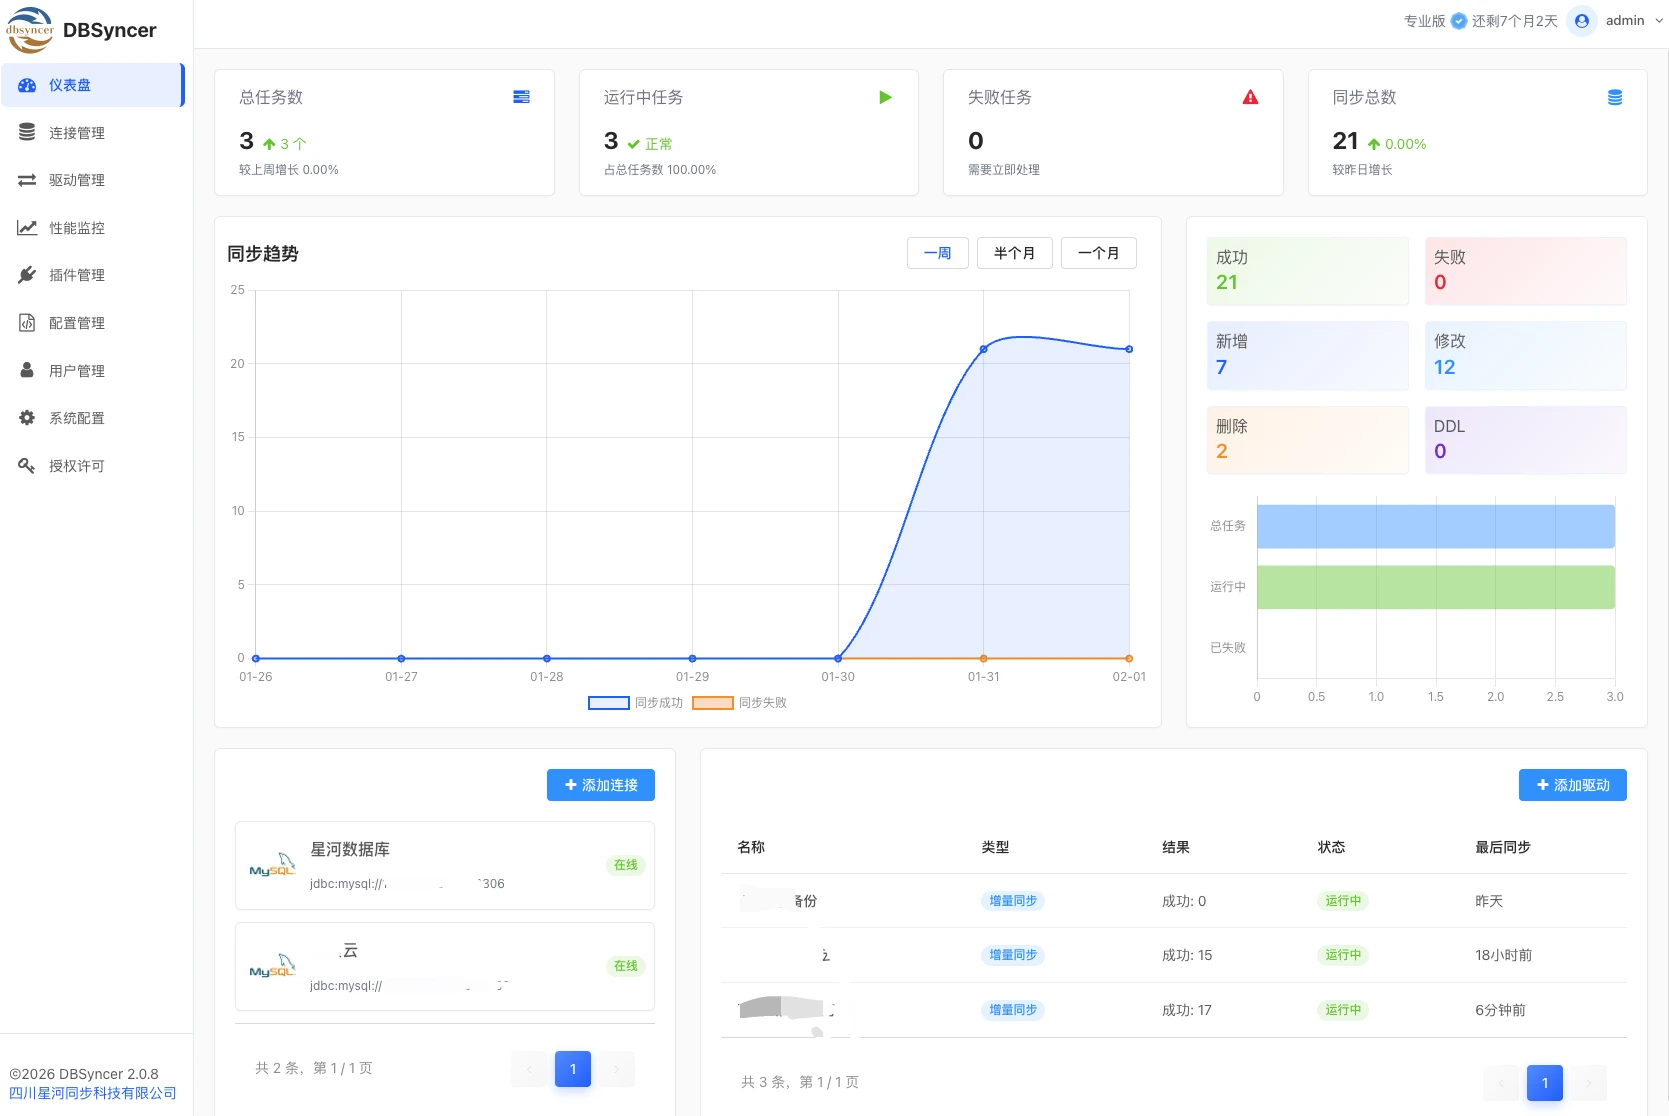Screen dimensions: 1669x1116
Task: Click the 成功 21 statistics card
Action: 1308,271
